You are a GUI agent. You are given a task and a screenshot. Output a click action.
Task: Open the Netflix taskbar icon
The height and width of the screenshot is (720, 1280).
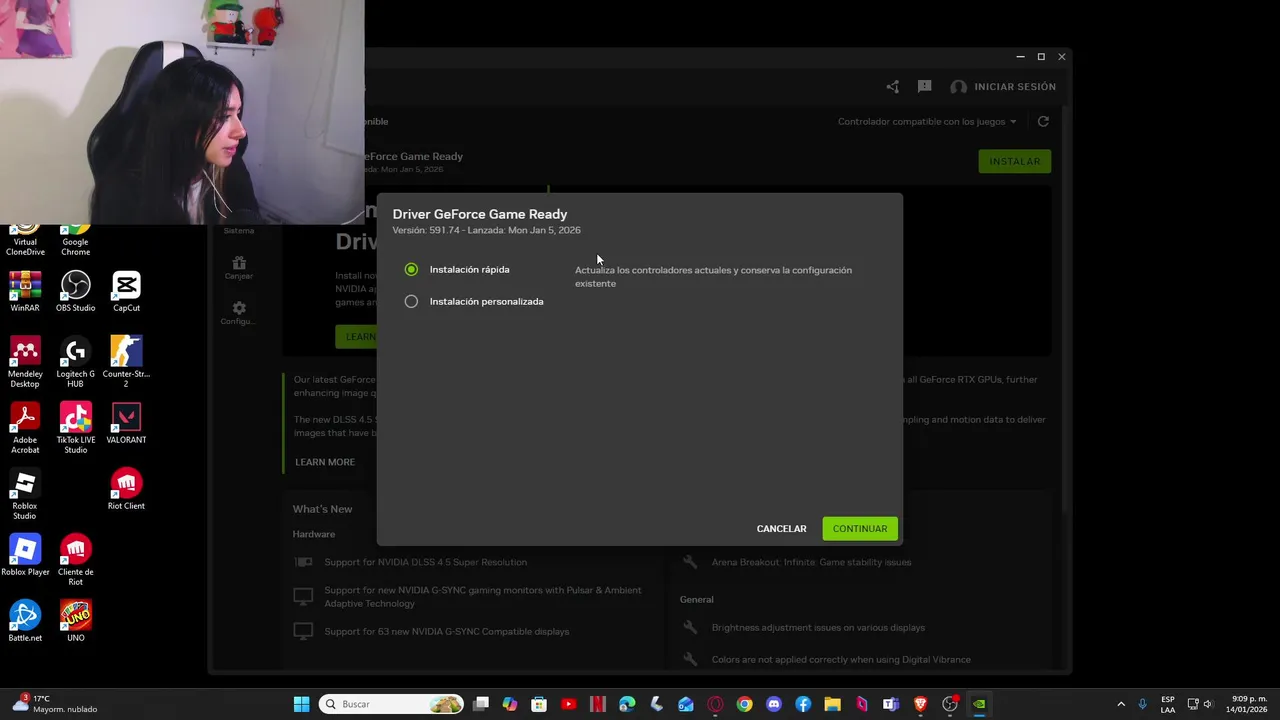tap(598, 704)
